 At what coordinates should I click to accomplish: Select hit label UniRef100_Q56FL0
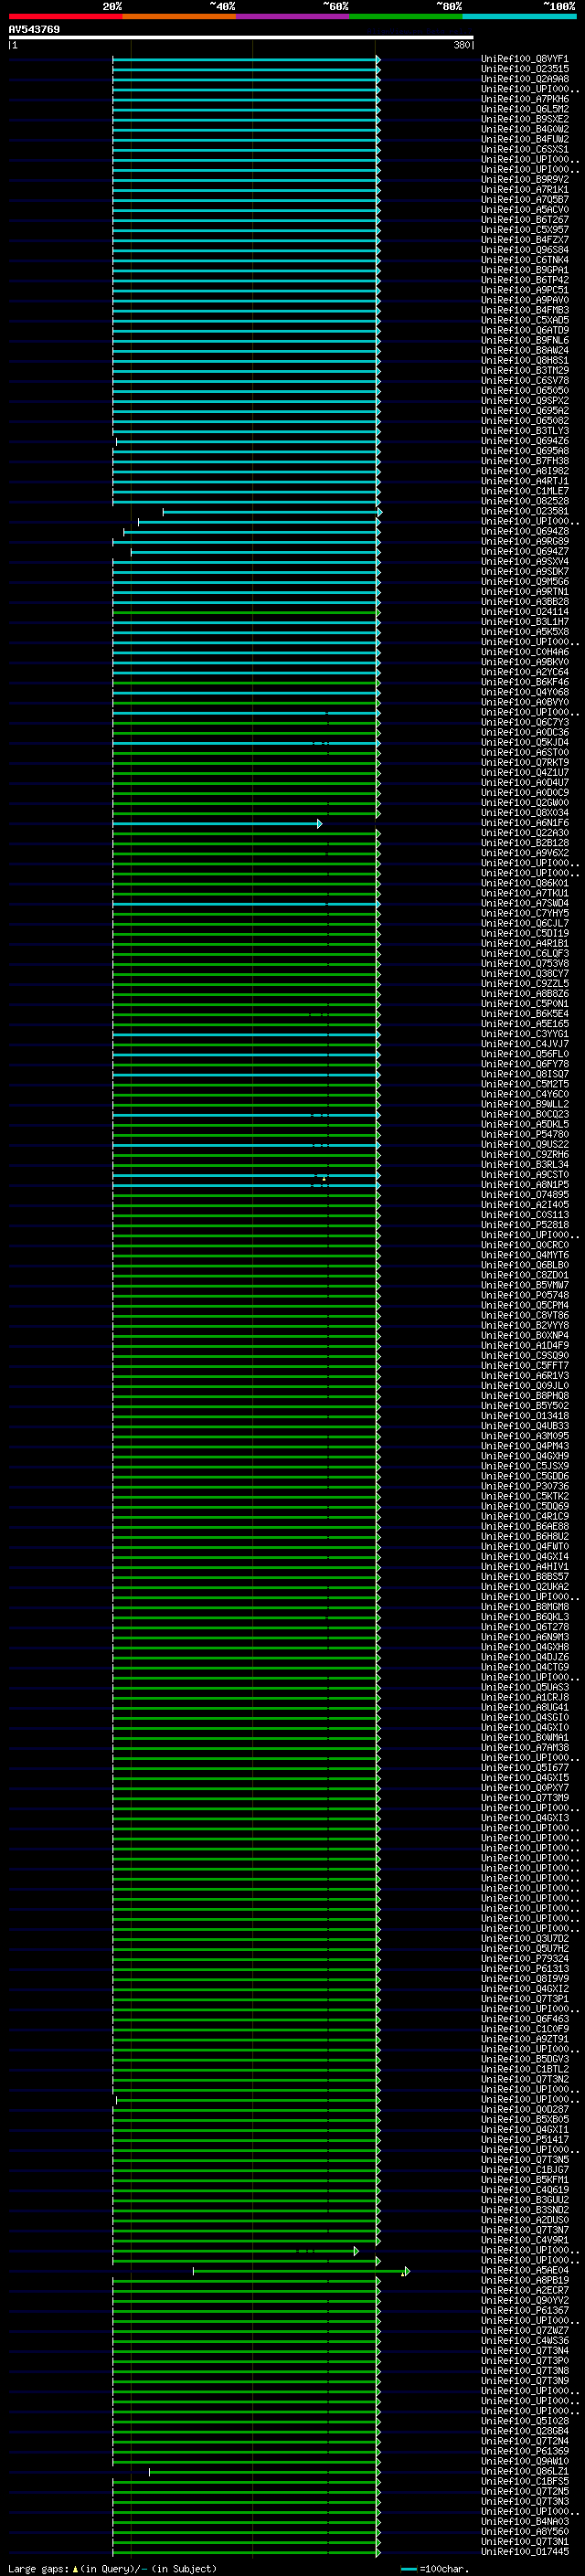tap(525, 1054)
